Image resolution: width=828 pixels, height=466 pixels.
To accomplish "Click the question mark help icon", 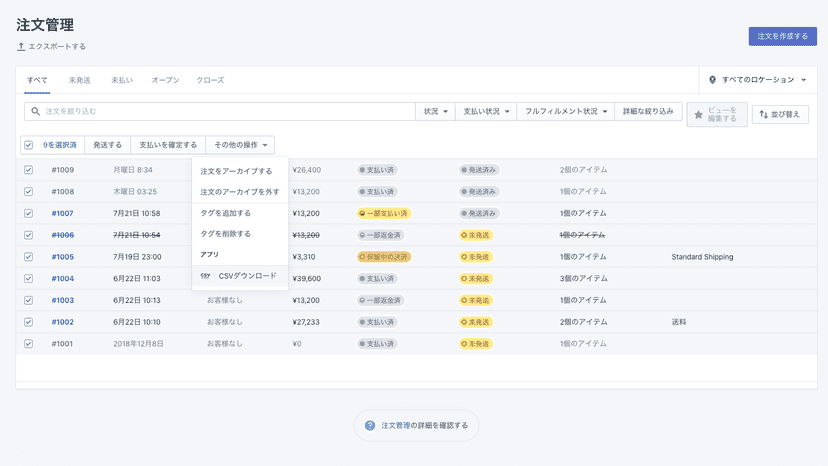I will pos(370,425).
